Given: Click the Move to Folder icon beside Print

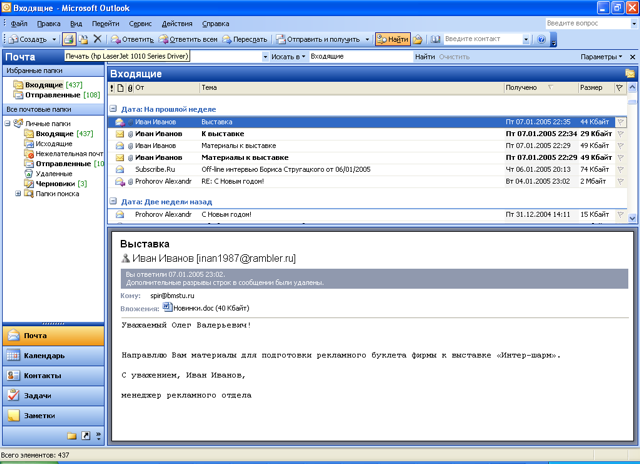Looking at the screenshot, I should (83, 39).
